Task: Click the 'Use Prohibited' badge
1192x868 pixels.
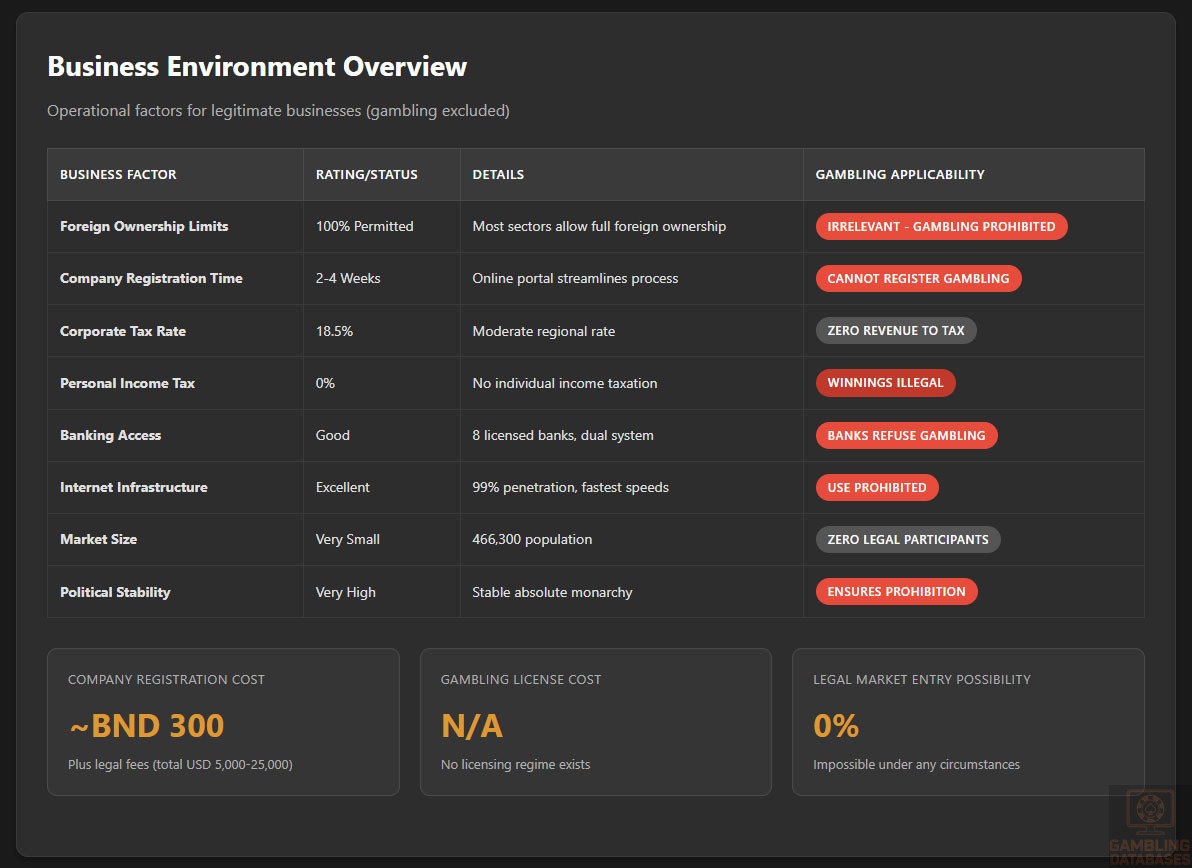Action: [x=876, y=488]
